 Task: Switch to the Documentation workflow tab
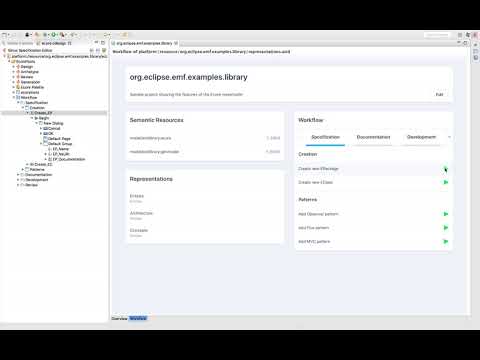click(x=373, y=137)
